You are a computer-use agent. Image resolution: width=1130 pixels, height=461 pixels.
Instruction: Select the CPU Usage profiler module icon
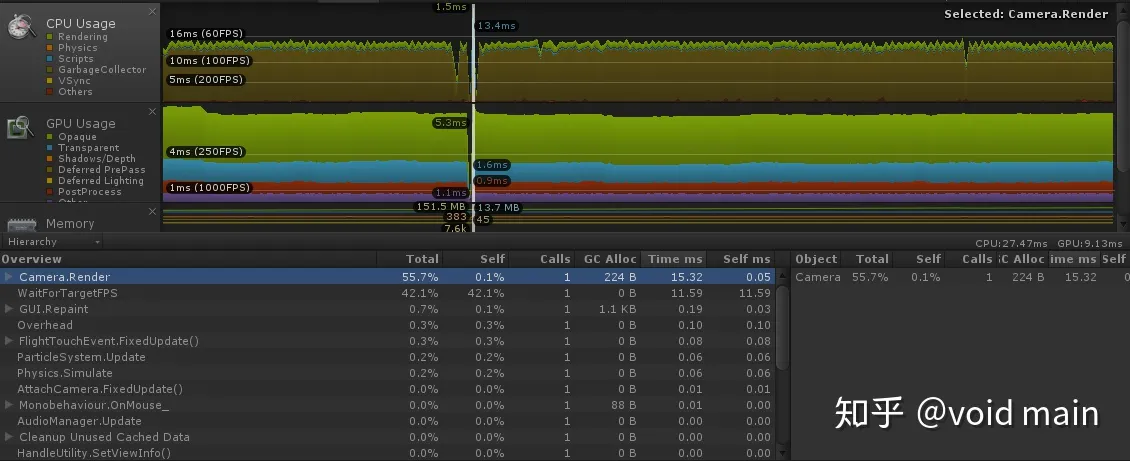[22, 26]
